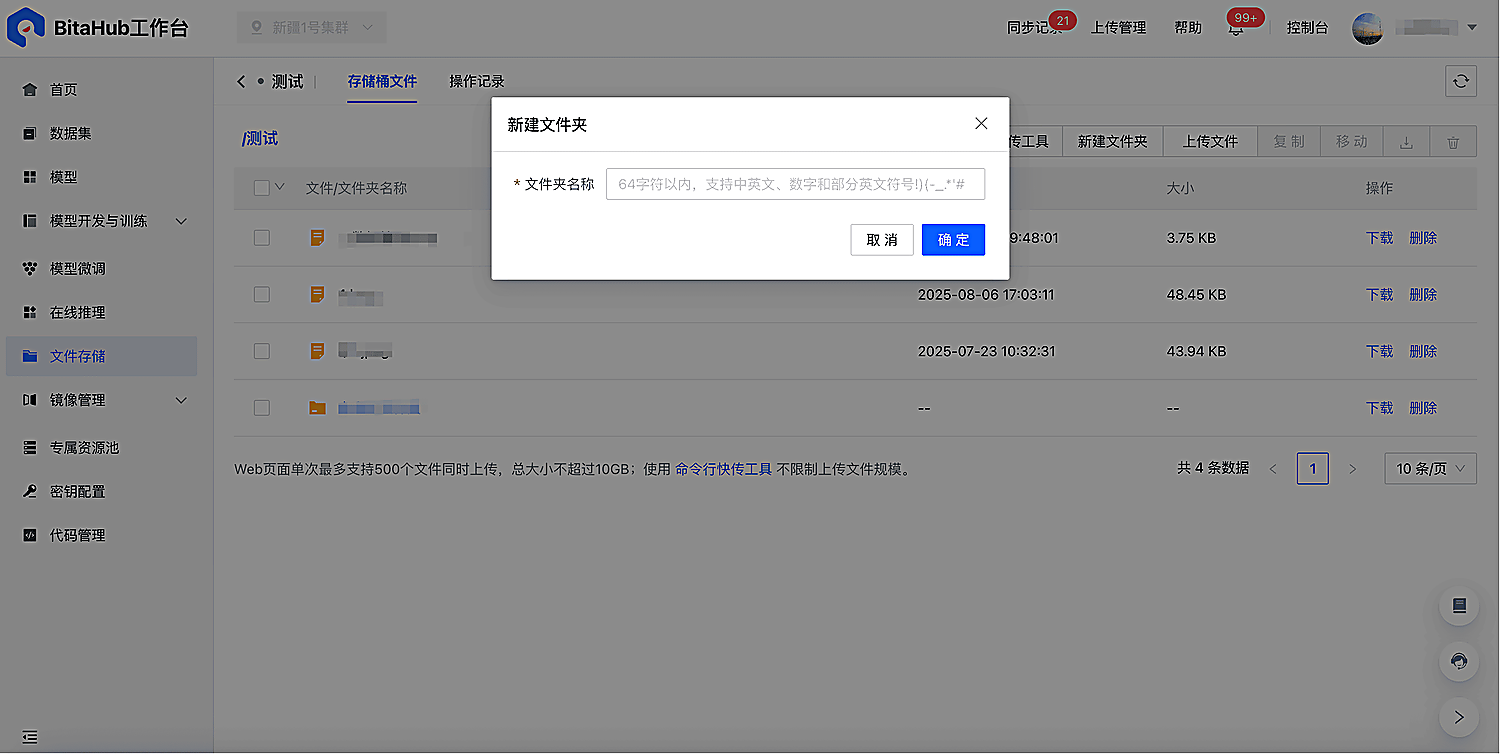The image size is (1500, 754).
Task: Open 数据集 from the sidebar
Action: pyautogui.click(x=70, y=133)
